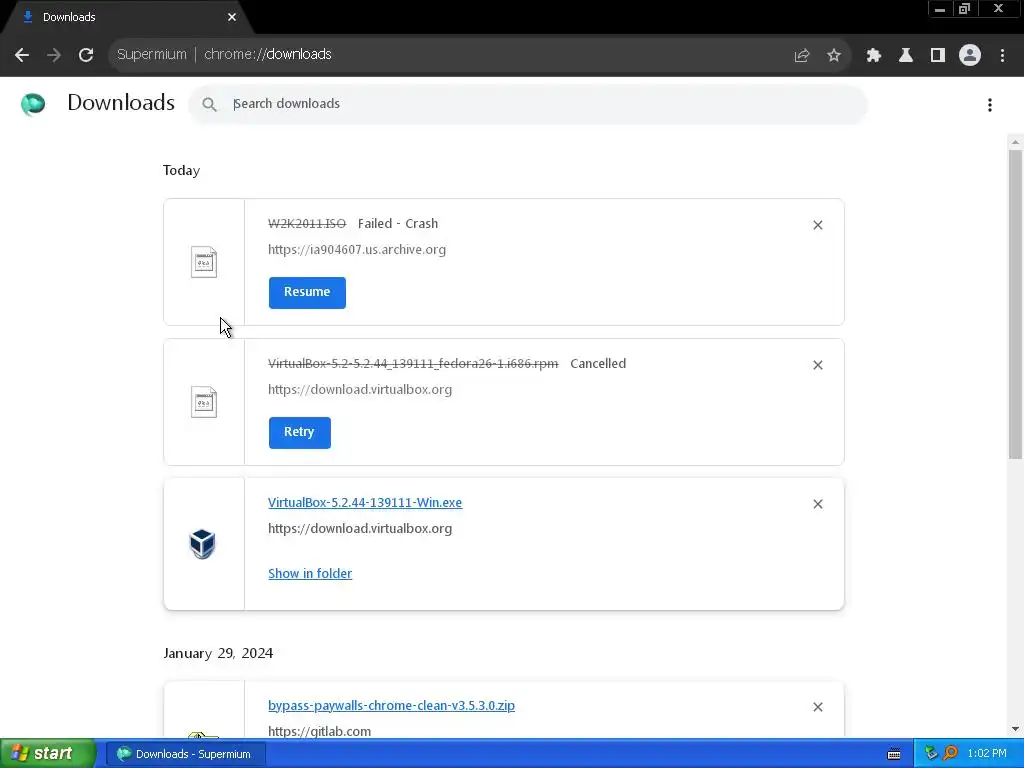Click the scrollbar down arrow
The height and width of the screenshot is (768, 1024).
pos(1015,729)
